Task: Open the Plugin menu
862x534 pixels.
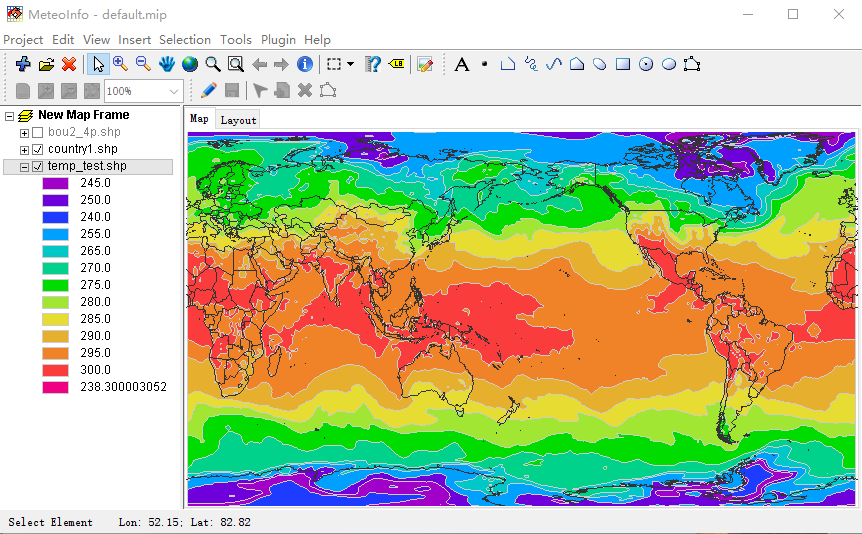Action: [x=278, y=40]
